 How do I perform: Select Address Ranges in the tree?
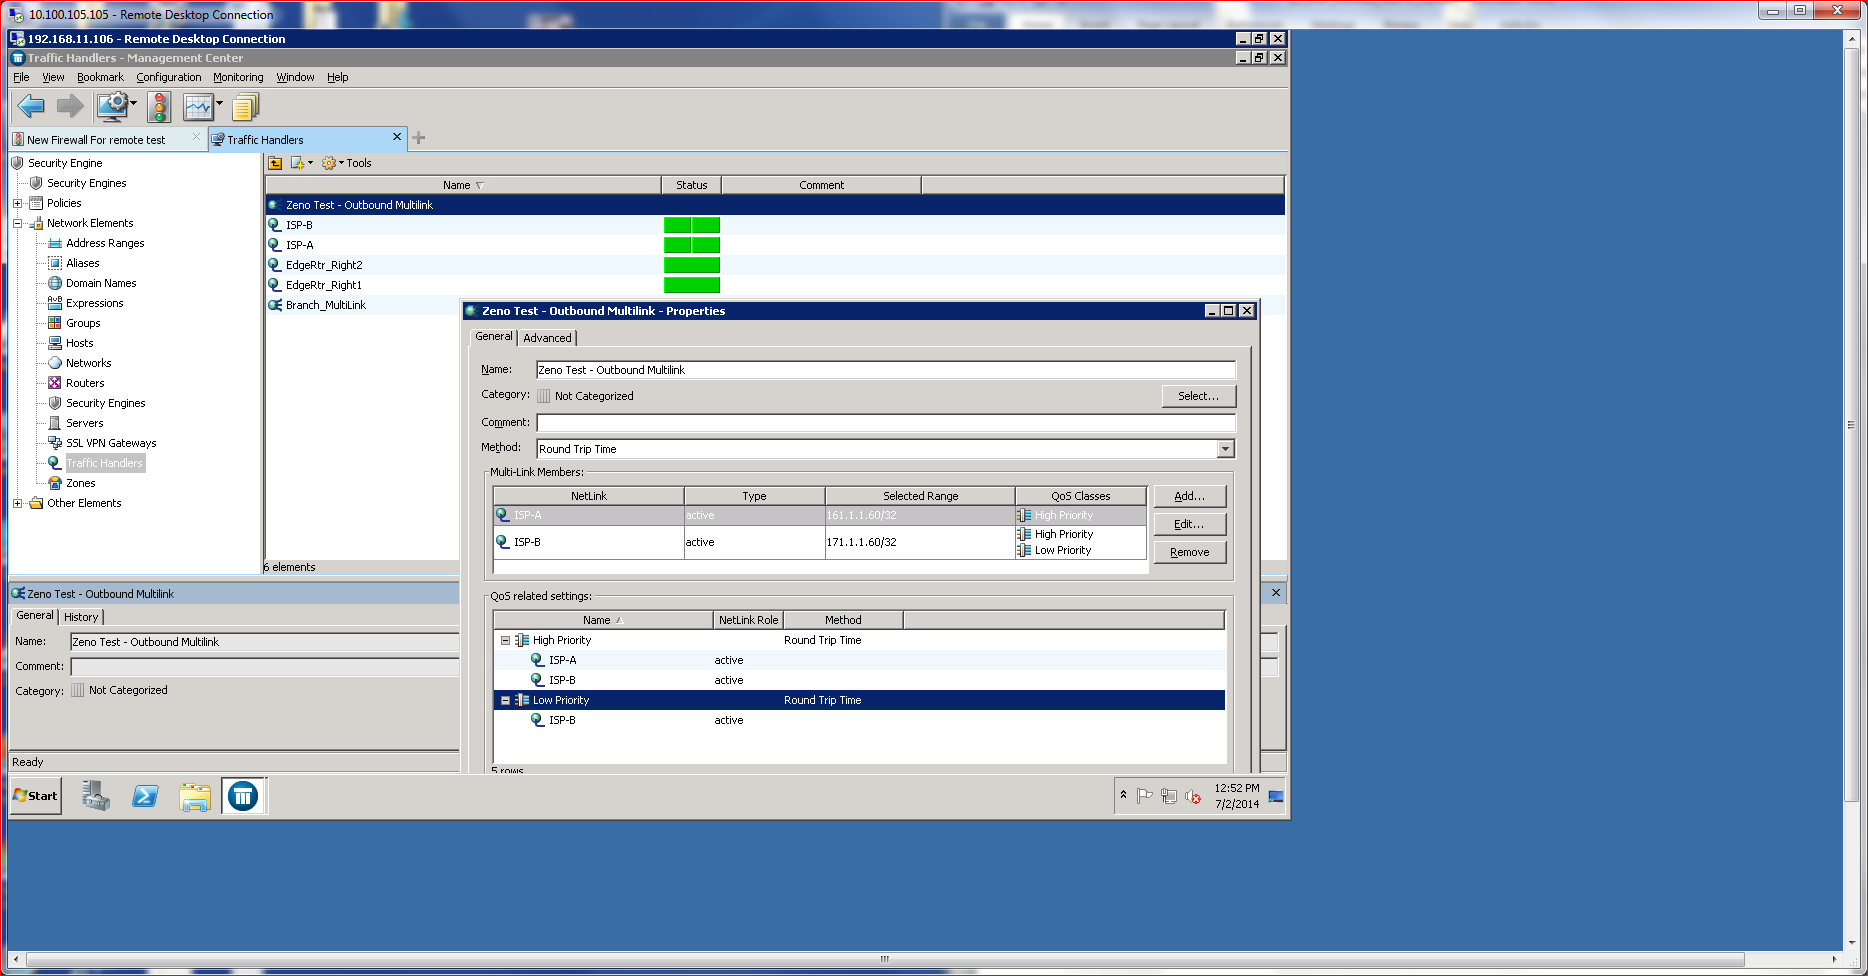(105, 243)
